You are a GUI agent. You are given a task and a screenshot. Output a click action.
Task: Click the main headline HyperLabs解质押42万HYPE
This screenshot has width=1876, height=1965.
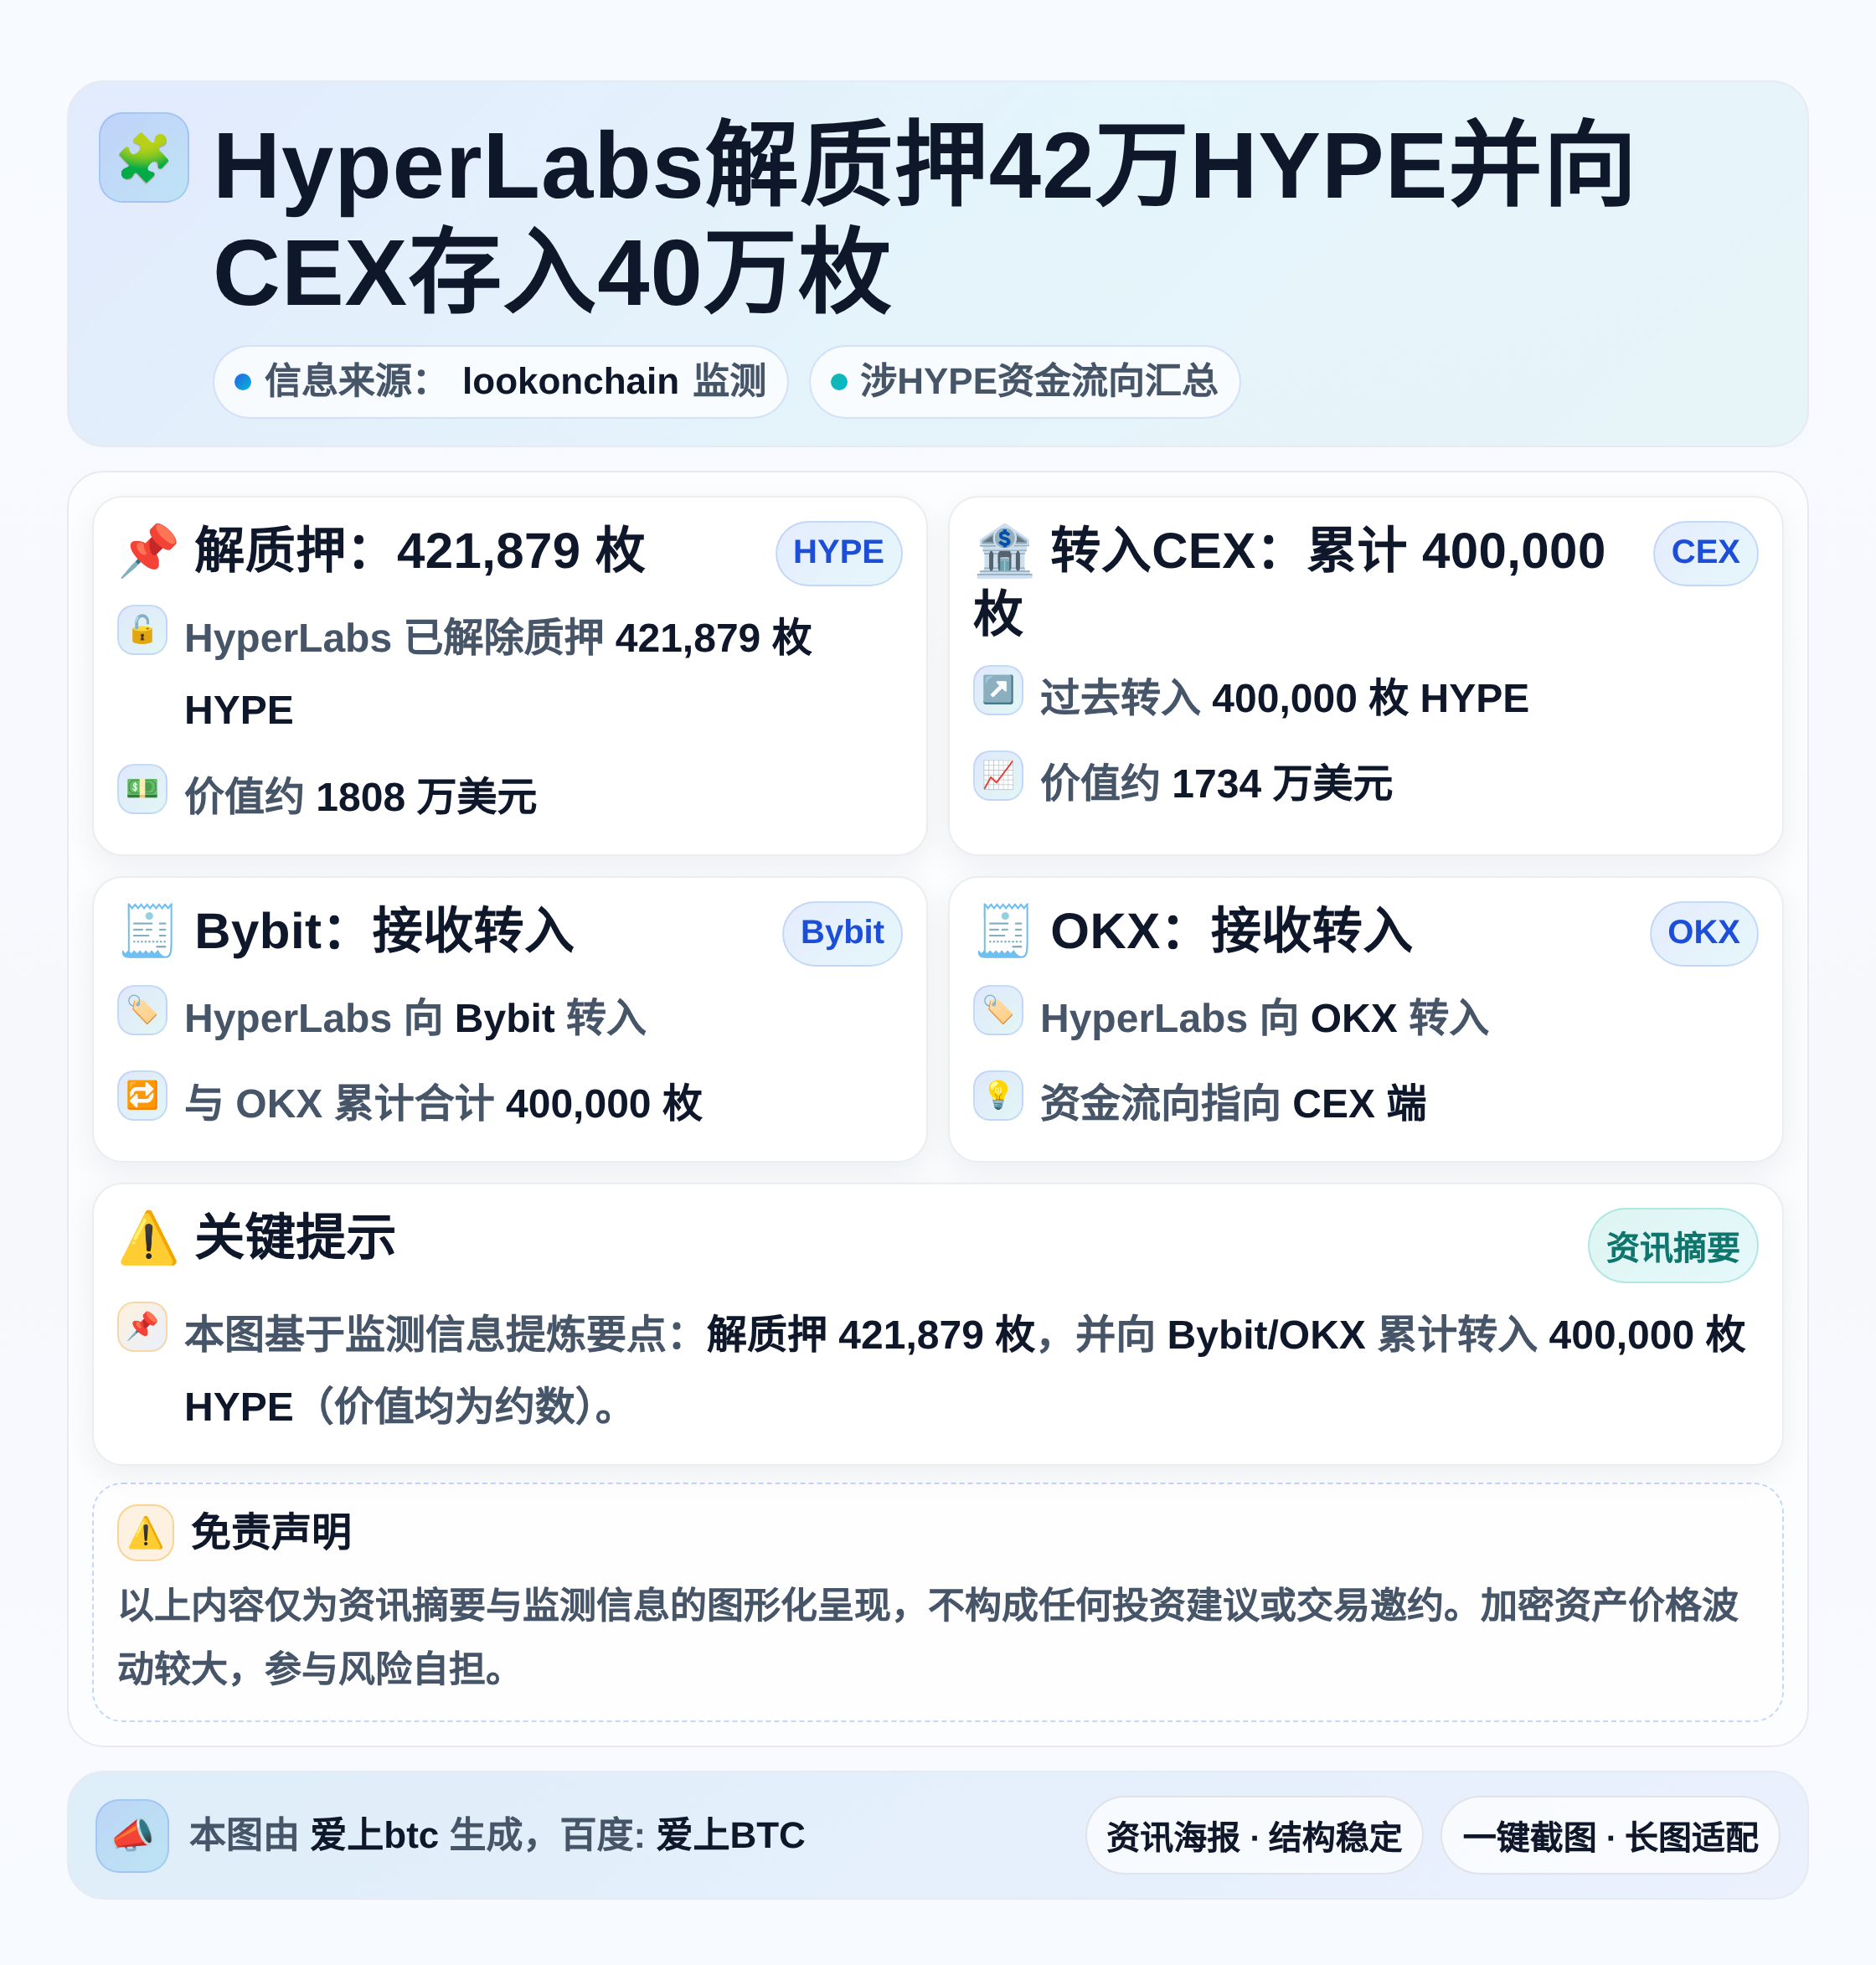(x=923, y=218)
